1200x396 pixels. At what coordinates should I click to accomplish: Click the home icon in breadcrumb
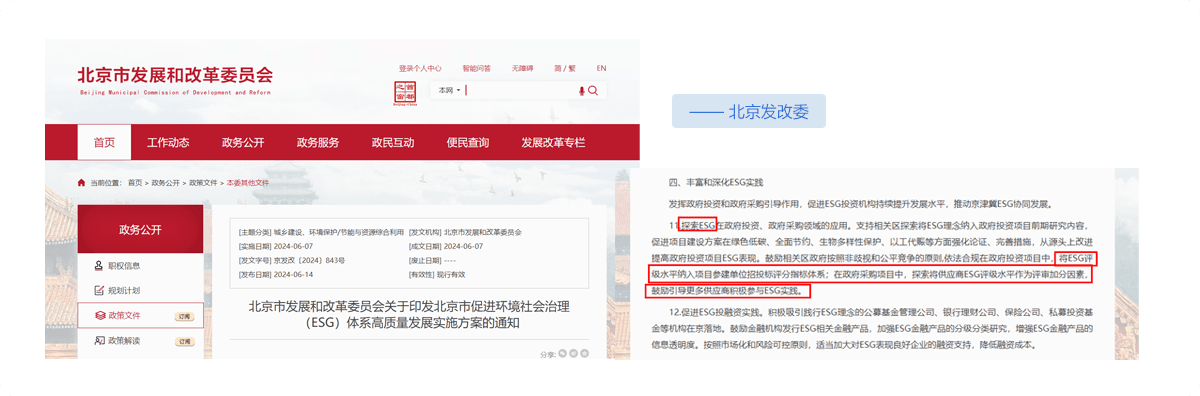pos(82,183)
